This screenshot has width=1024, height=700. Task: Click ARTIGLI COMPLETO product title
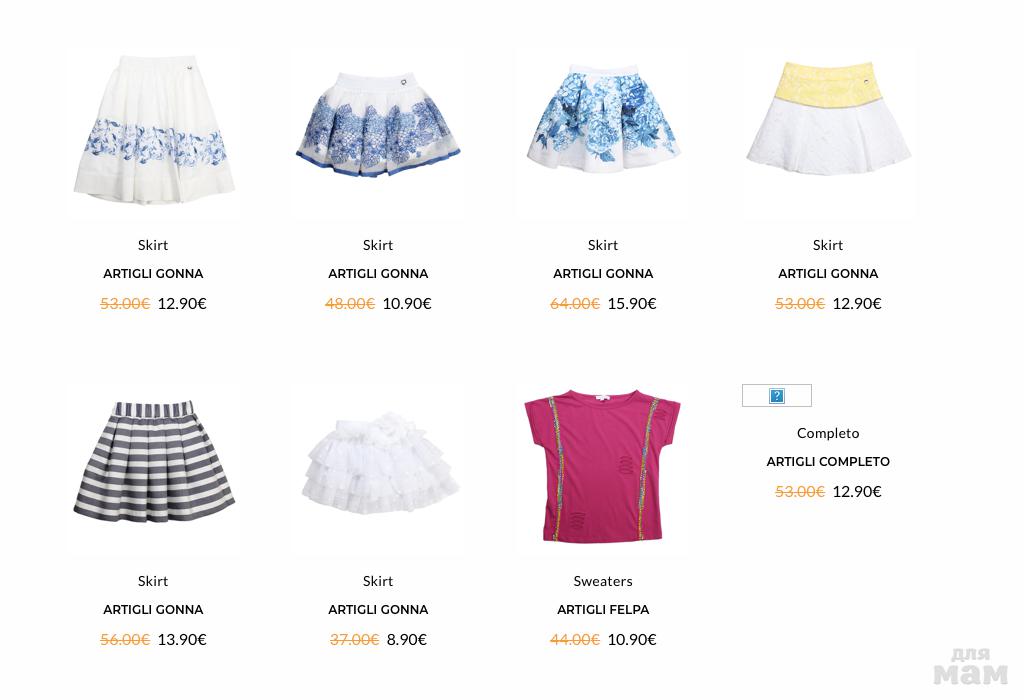828,462
